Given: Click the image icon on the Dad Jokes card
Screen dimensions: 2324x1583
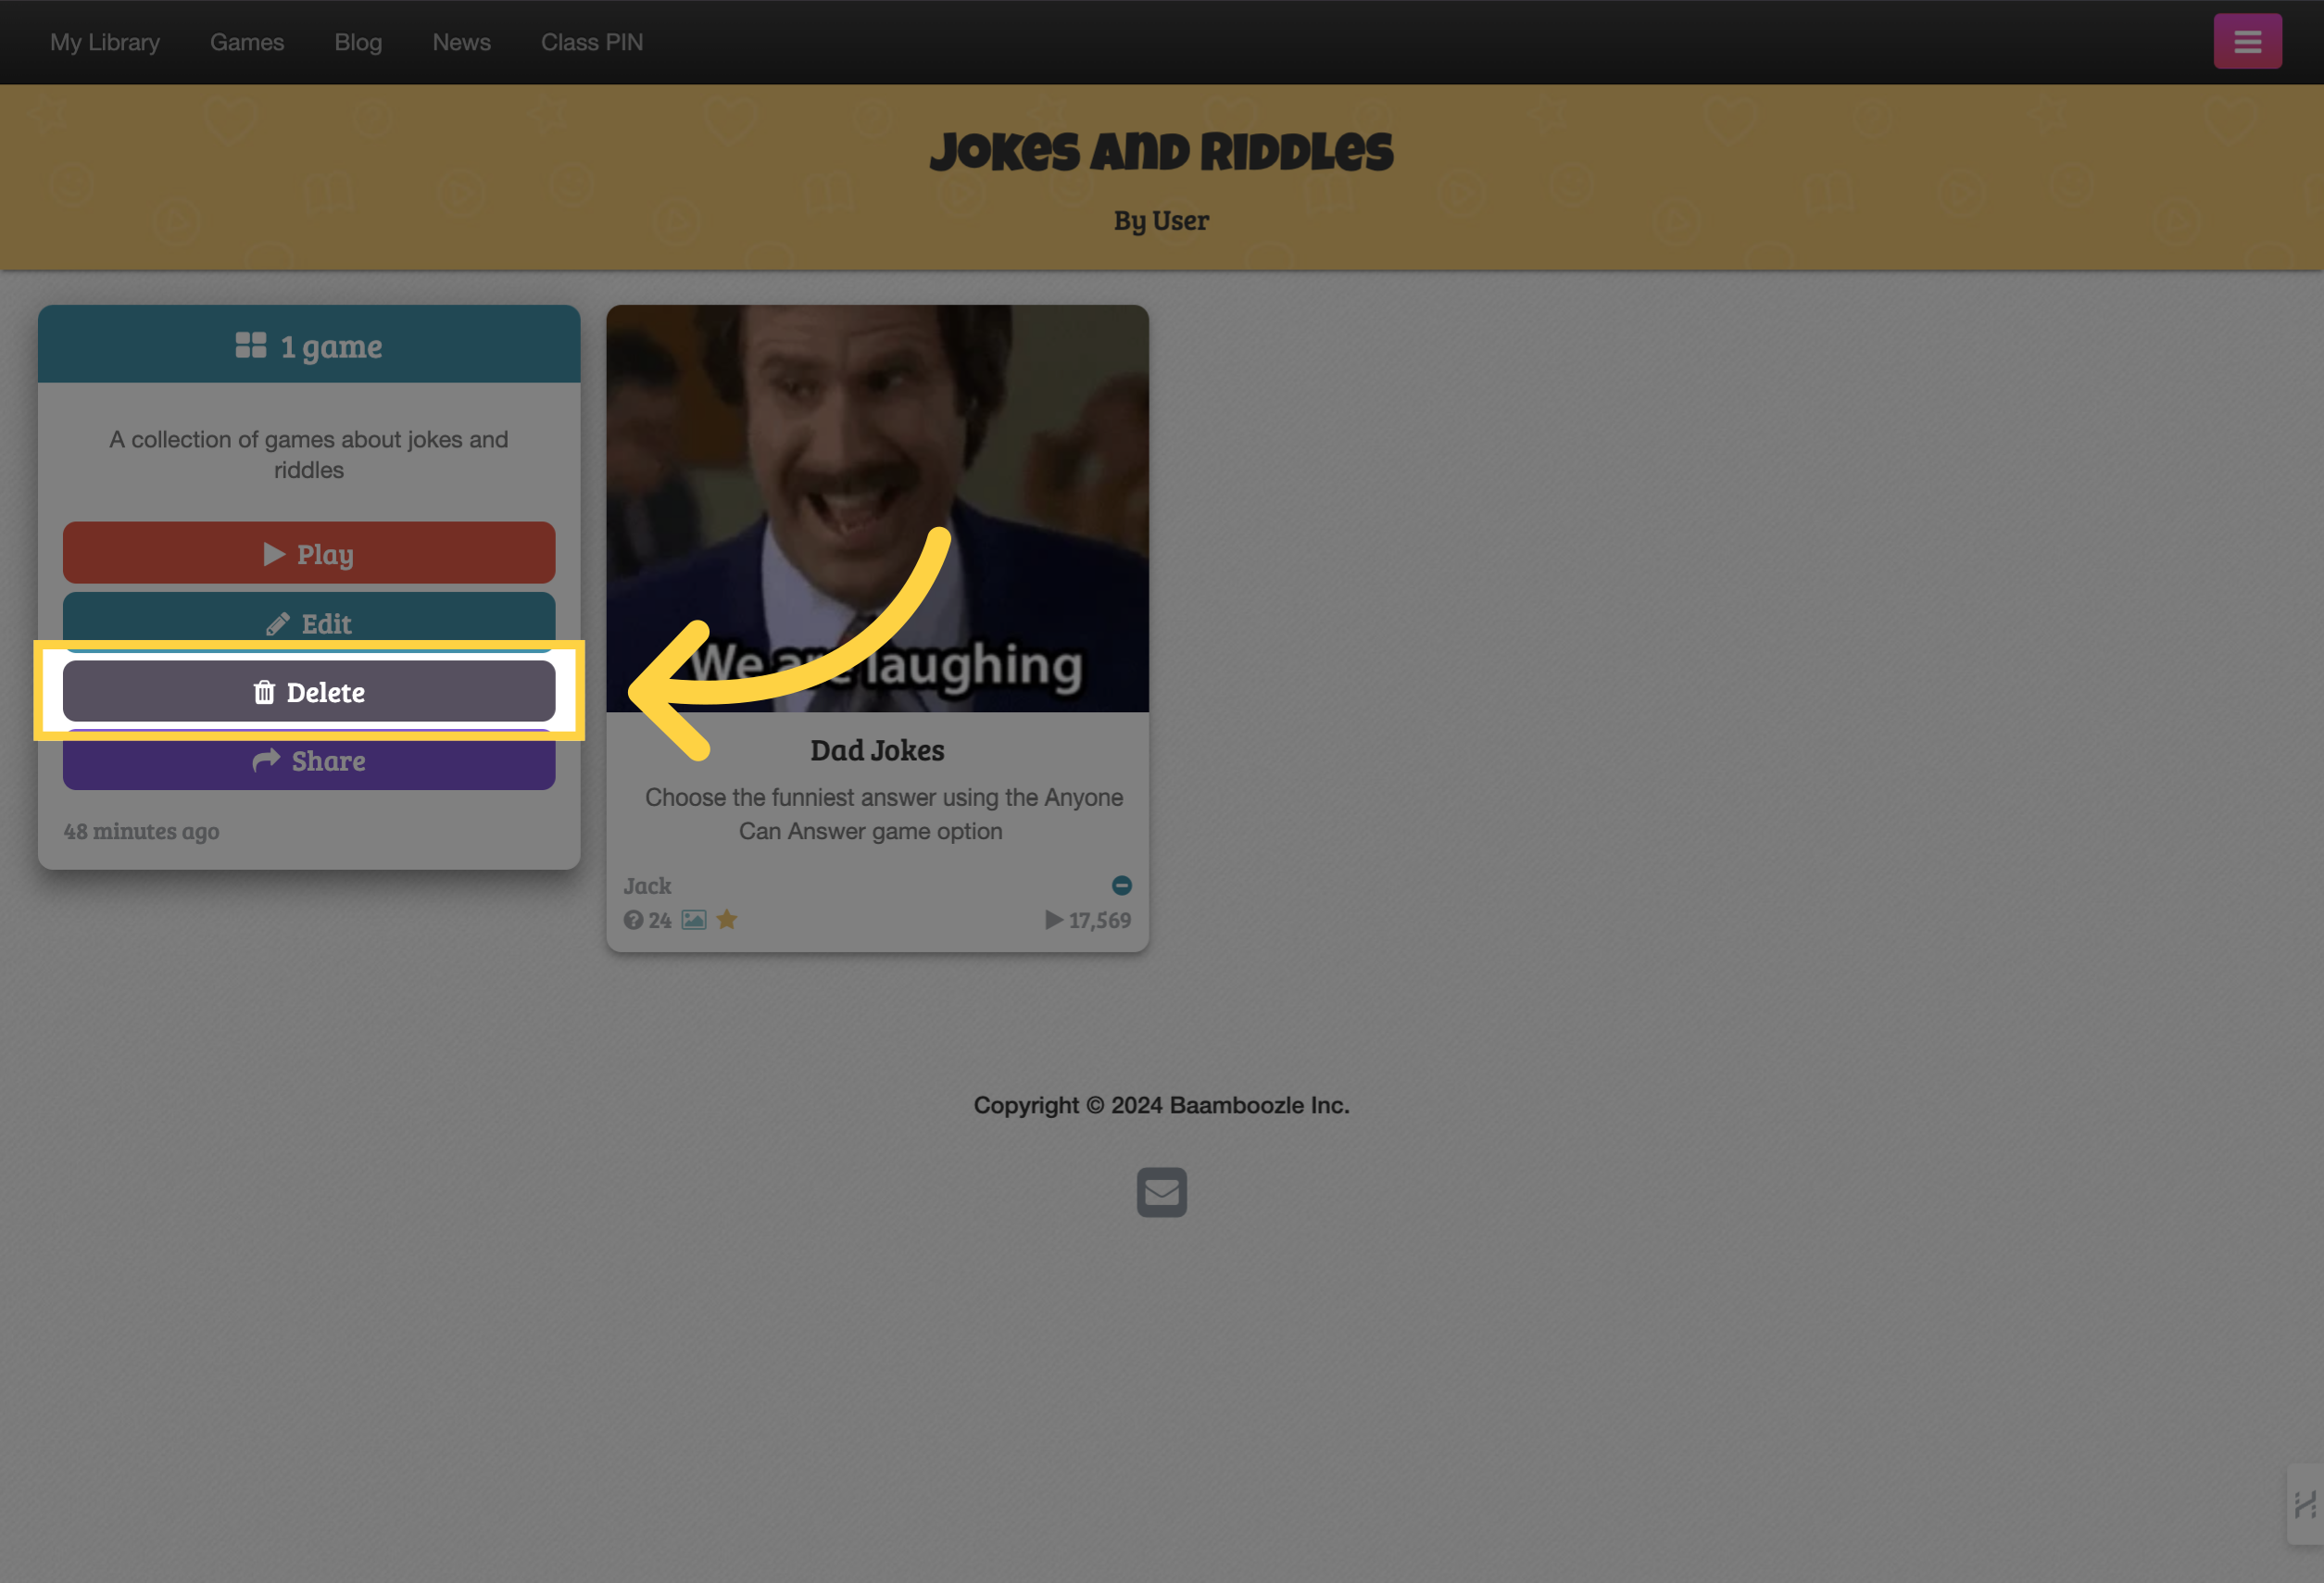Looking at the screenshot, I should point(694,920).
